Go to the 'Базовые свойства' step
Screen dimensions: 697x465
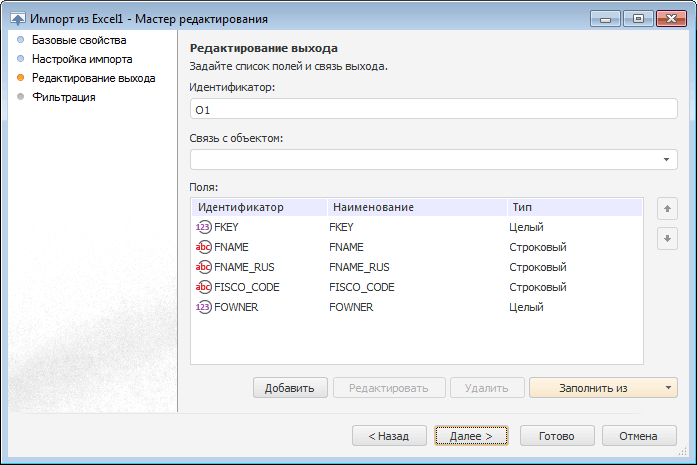click(79, 41)
